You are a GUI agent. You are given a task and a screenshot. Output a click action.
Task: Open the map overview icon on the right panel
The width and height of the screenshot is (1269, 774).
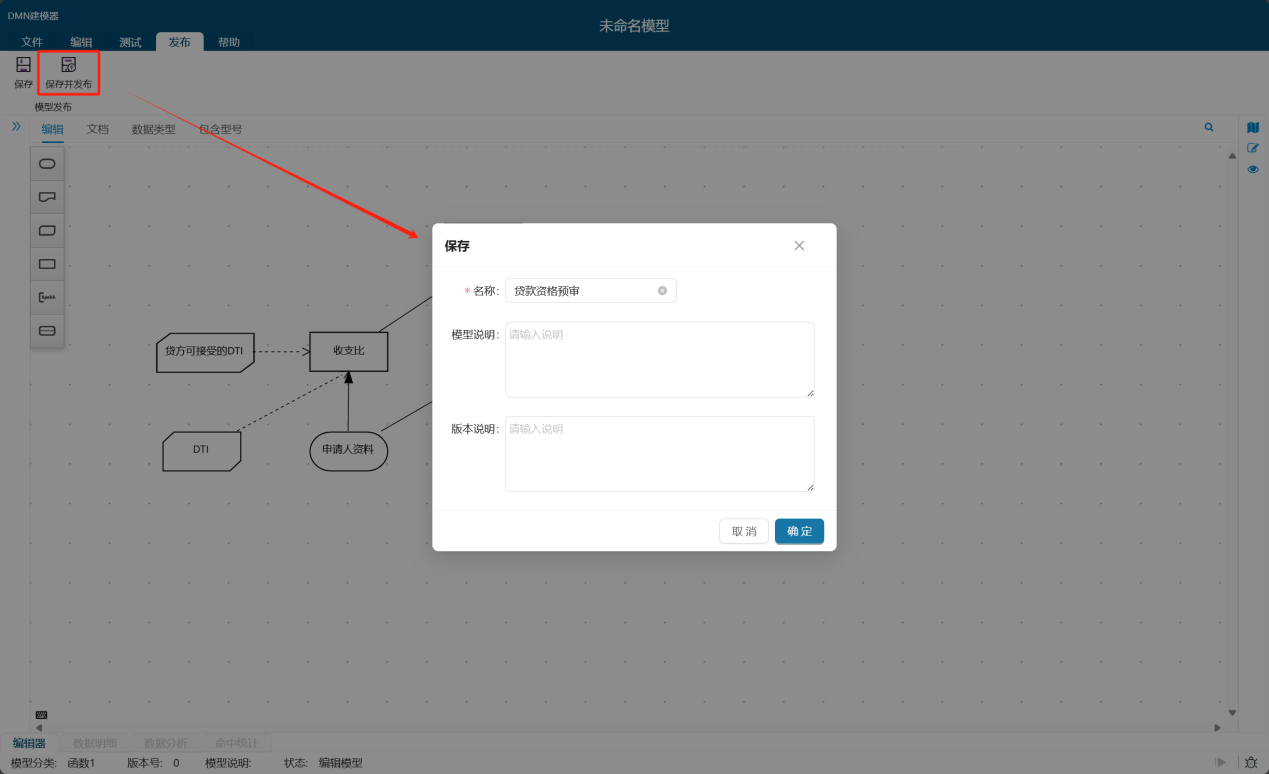coord(1253,128)
